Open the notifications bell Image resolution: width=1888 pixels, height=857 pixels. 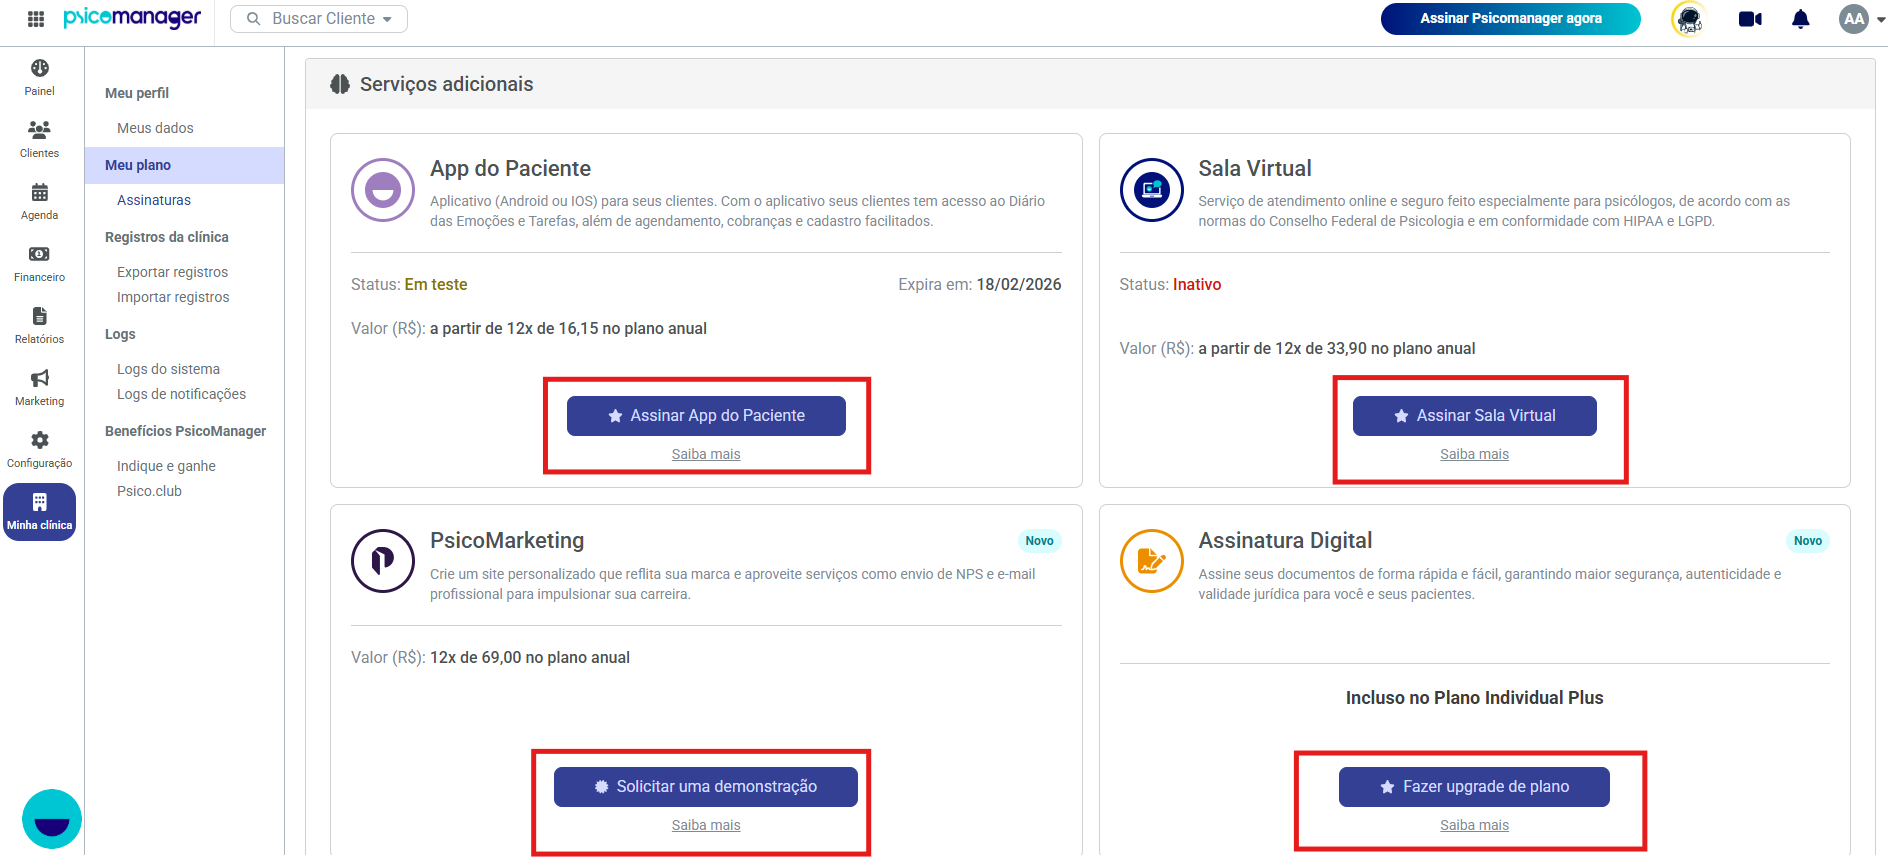coord(1801,19)
